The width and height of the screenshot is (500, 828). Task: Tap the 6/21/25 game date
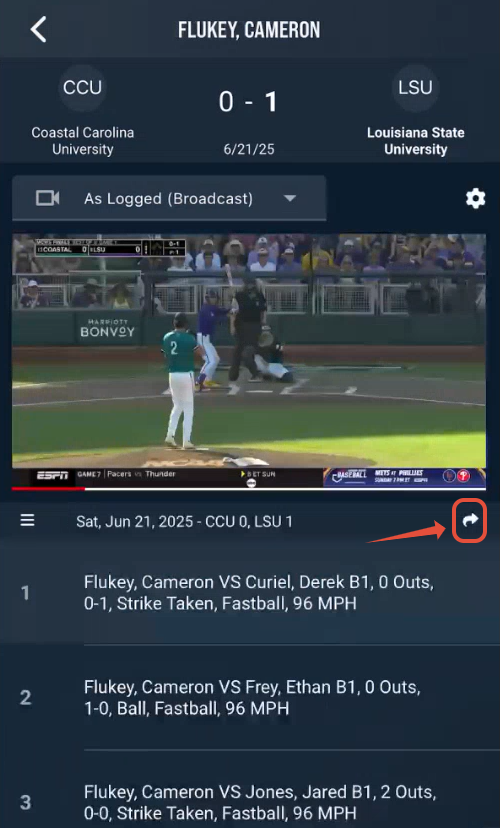249,149
